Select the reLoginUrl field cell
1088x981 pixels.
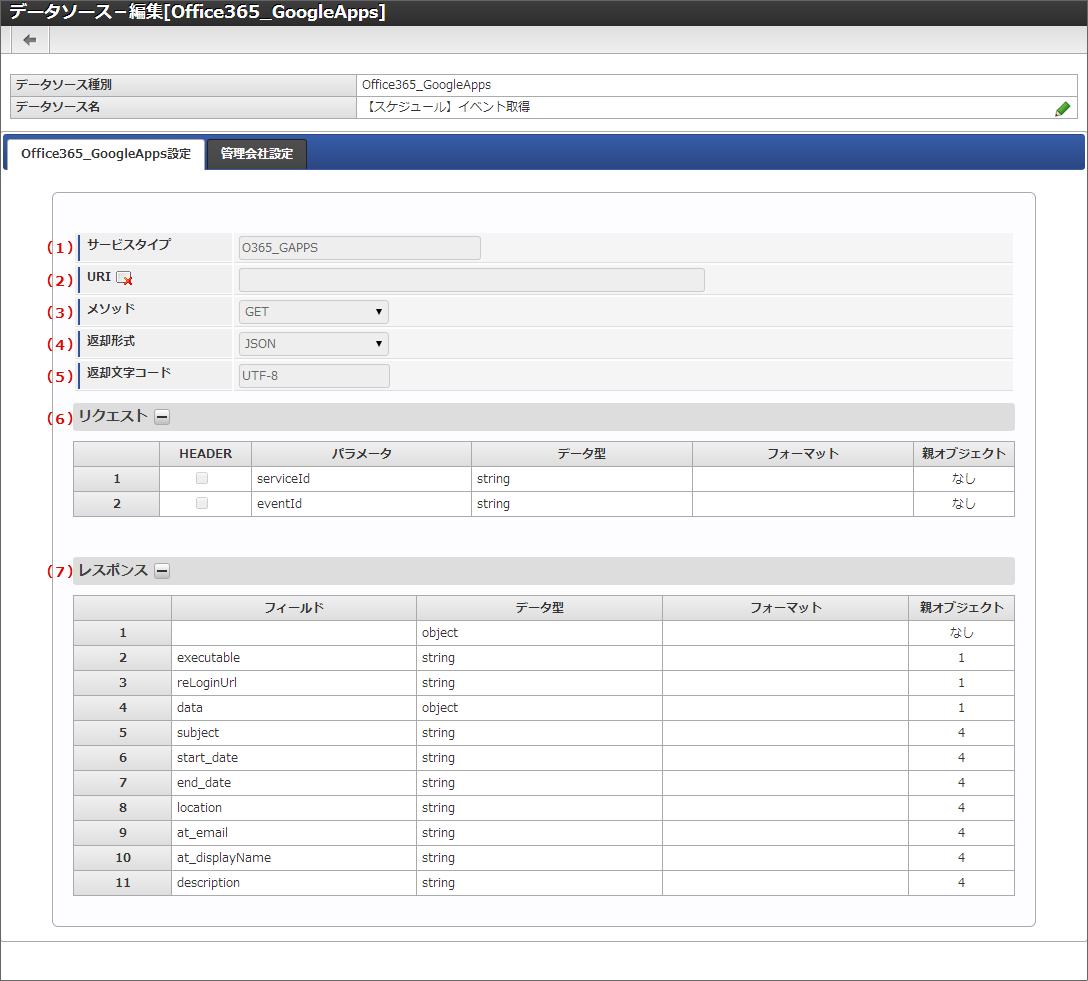tap(294, 683)
